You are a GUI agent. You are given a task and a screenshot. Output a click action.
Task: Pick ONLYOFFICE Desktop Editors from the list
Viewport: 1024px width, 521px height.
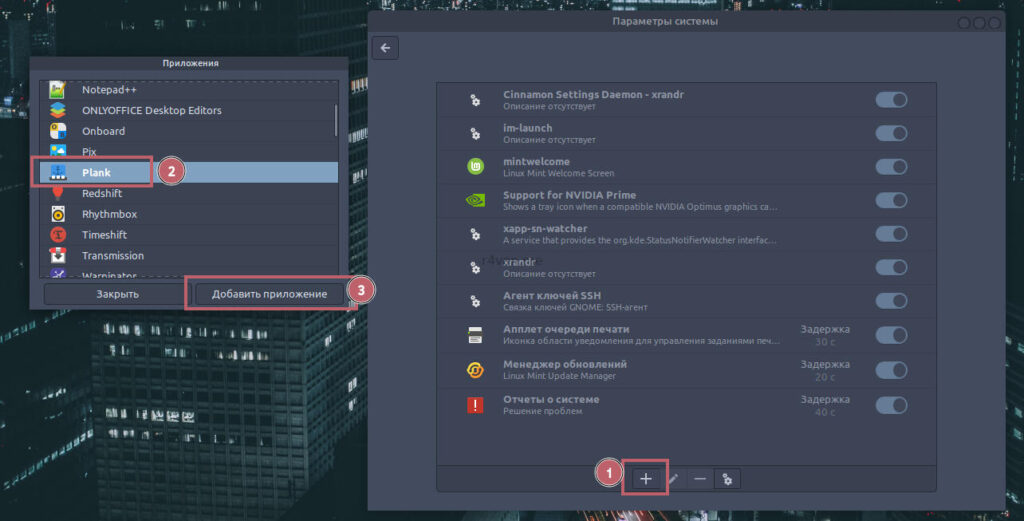pyautogui.click(x=151, y=110)
